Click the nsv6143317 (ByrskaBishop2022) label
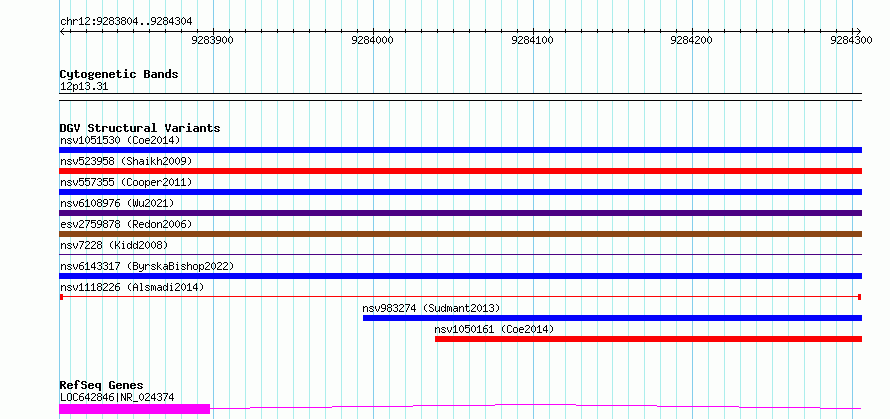890x419 pixels. 147,266
